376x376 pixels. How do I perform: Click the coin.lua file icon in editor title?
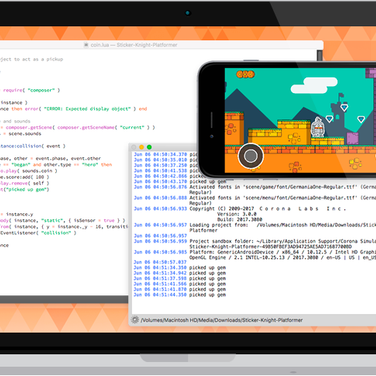click(86, 45)
